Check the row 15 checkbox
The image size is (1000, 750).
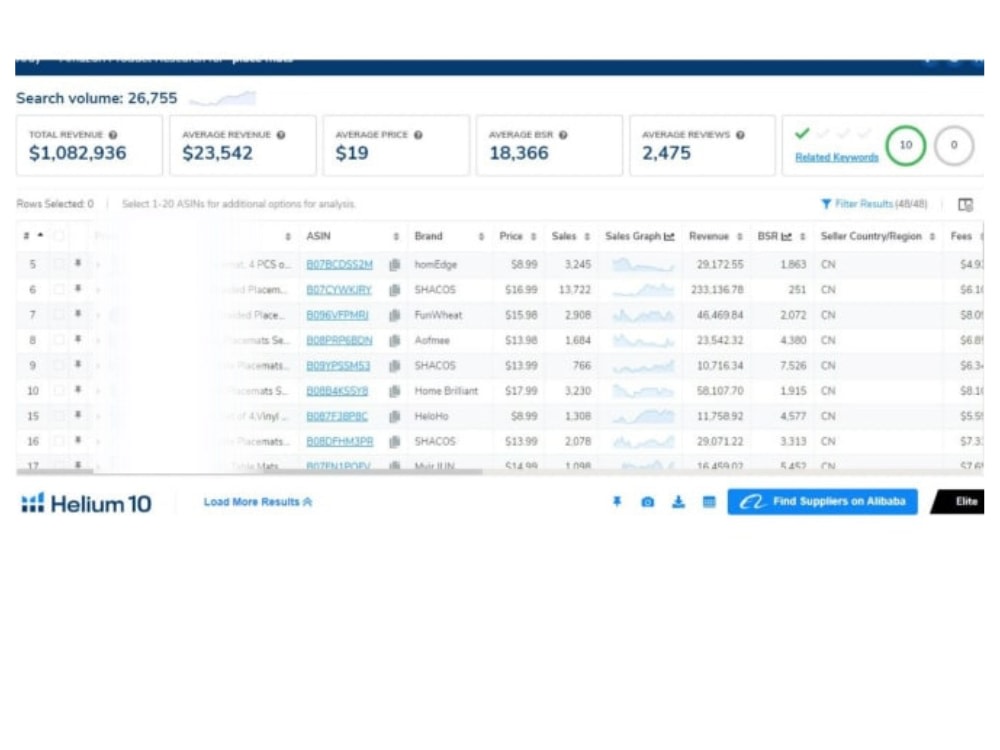coord(59,415)
